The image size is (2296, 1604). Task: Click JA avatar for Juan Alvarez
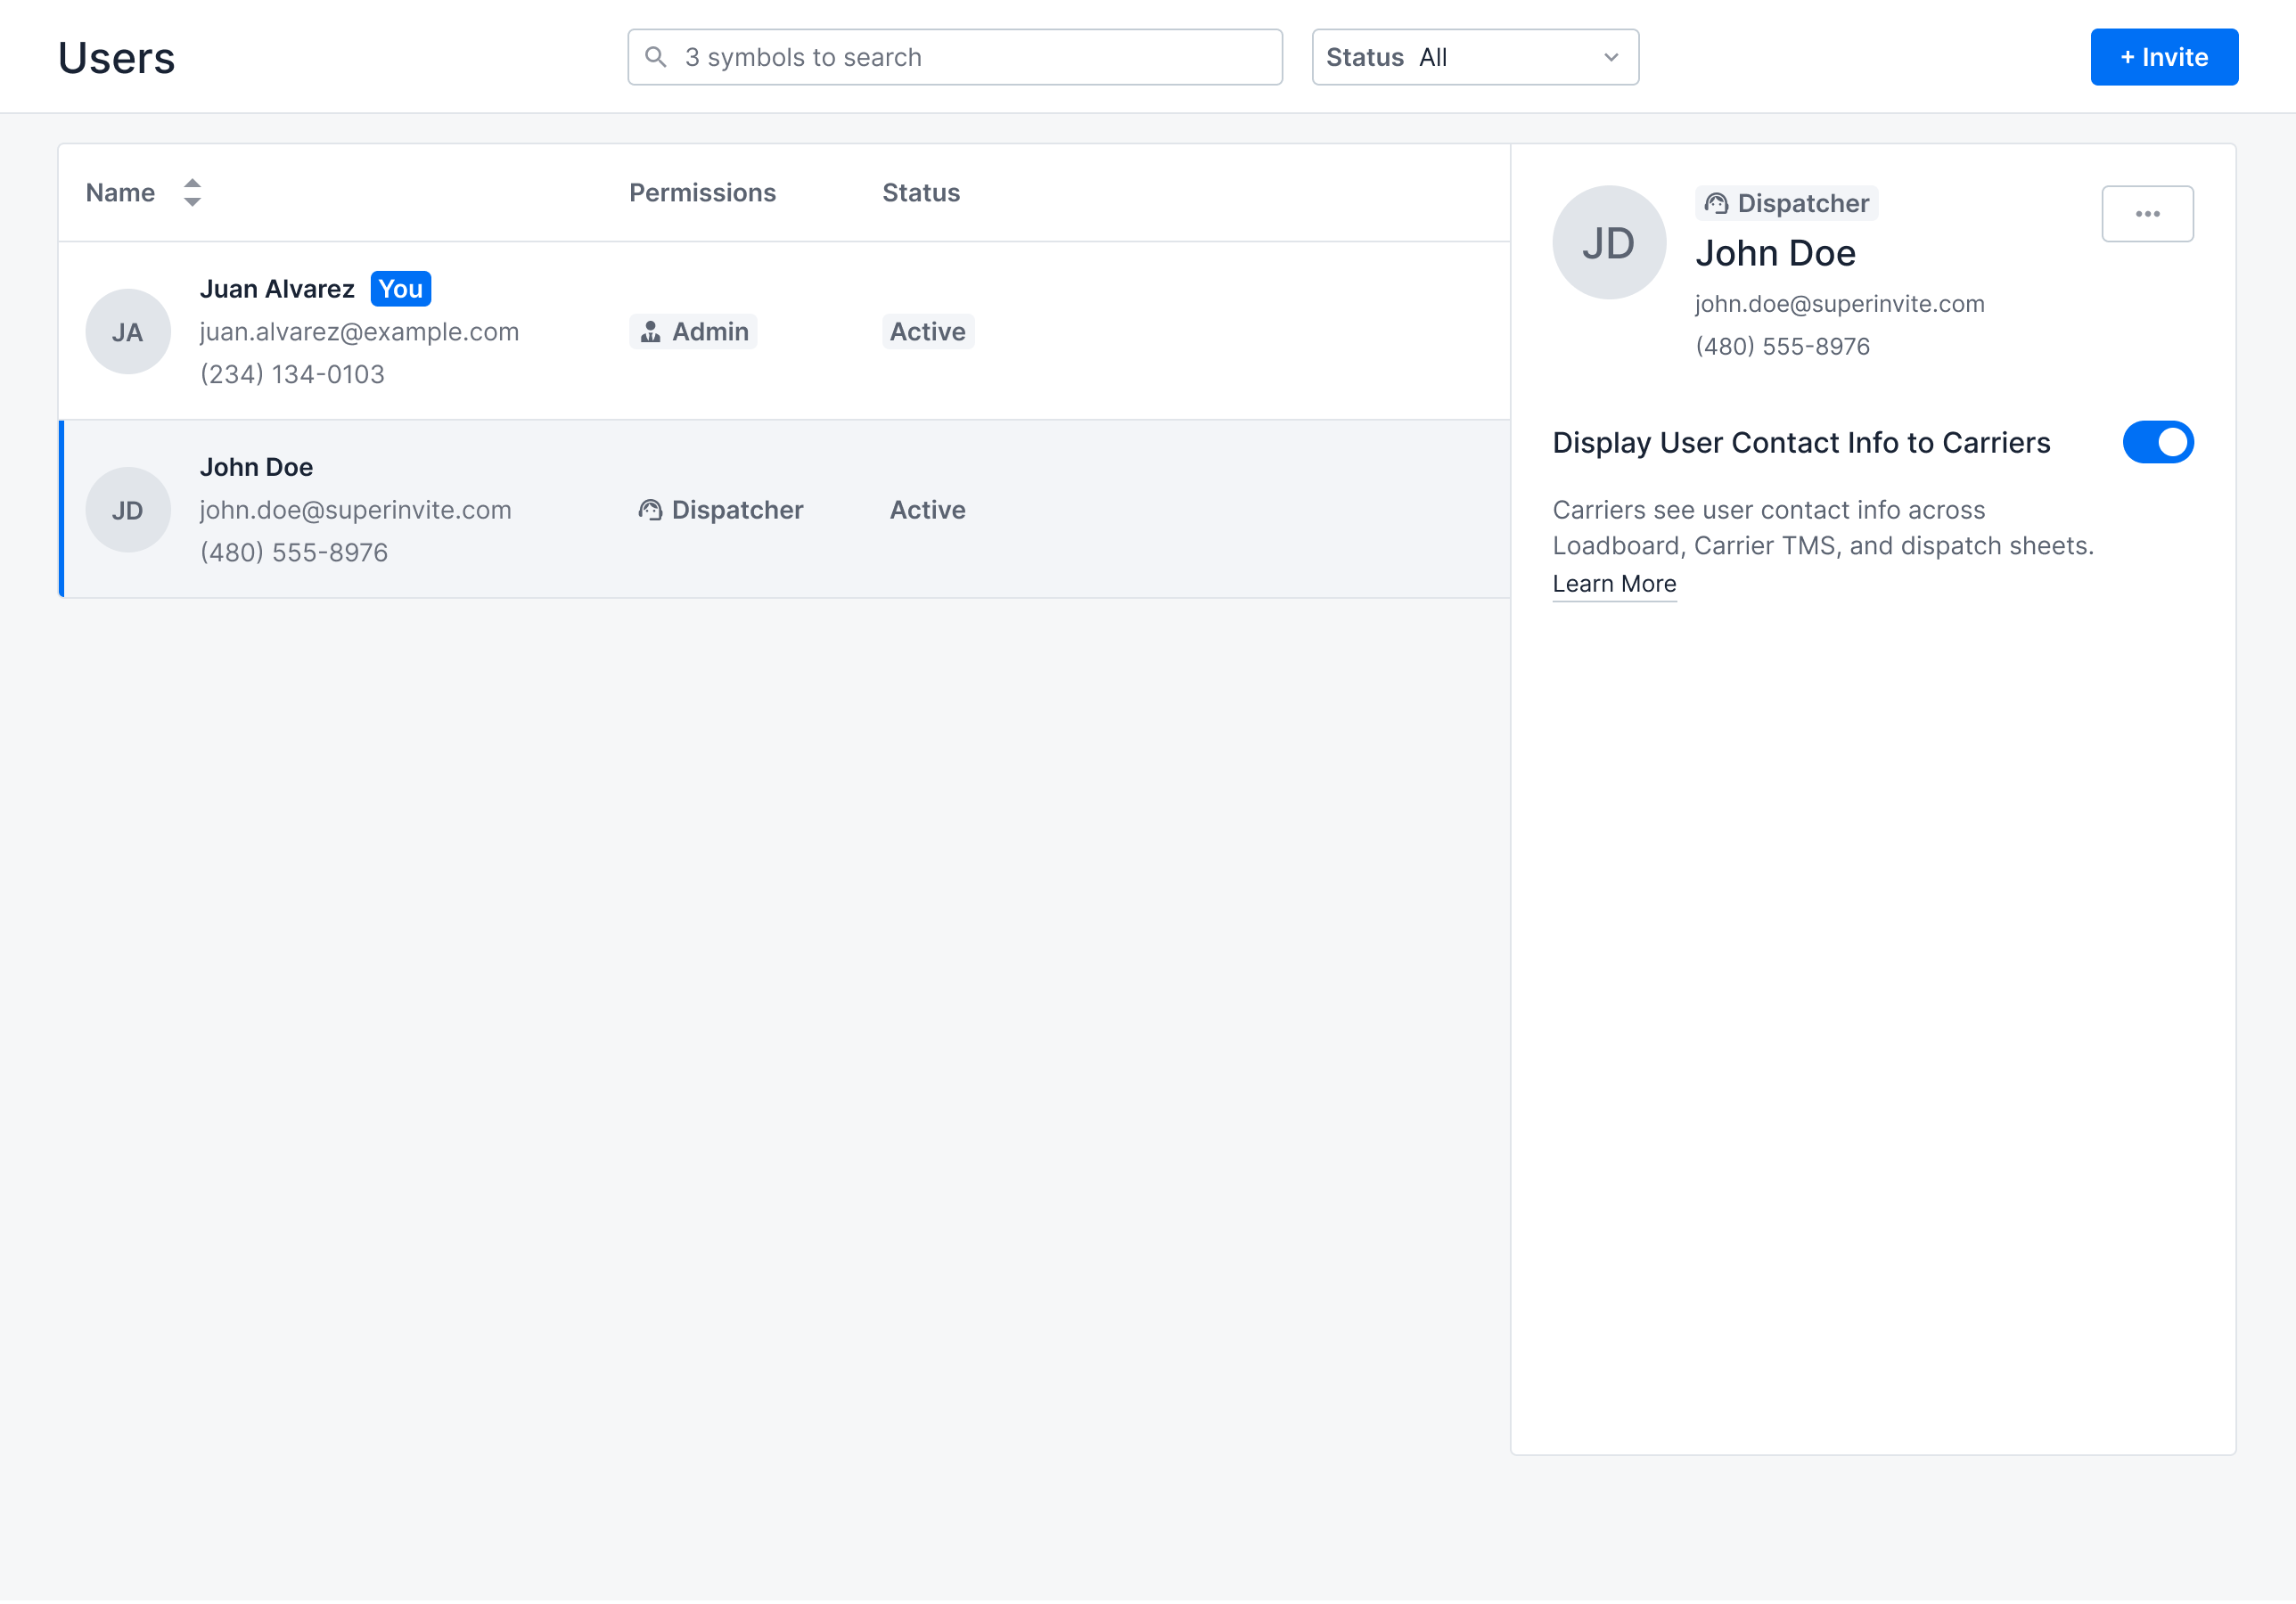(128, 332)
